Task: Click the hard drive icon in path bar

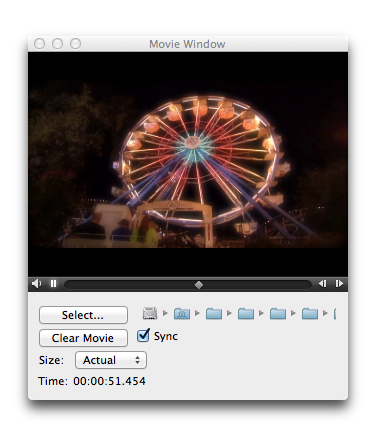Action: [x=150, y=313]
